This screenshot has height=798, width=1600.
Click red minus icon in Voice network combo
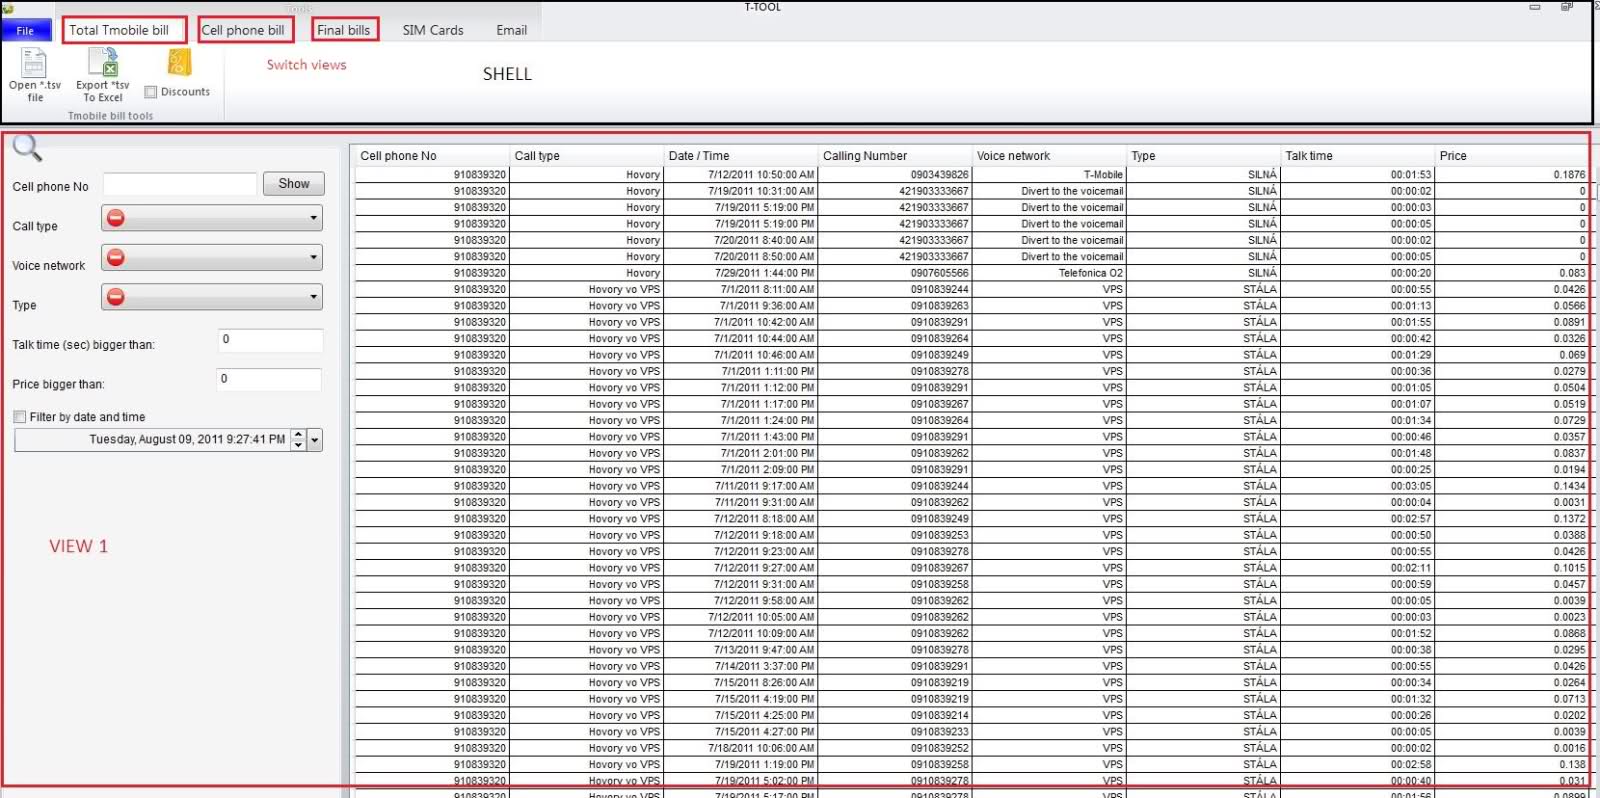[x=116, y=257]
